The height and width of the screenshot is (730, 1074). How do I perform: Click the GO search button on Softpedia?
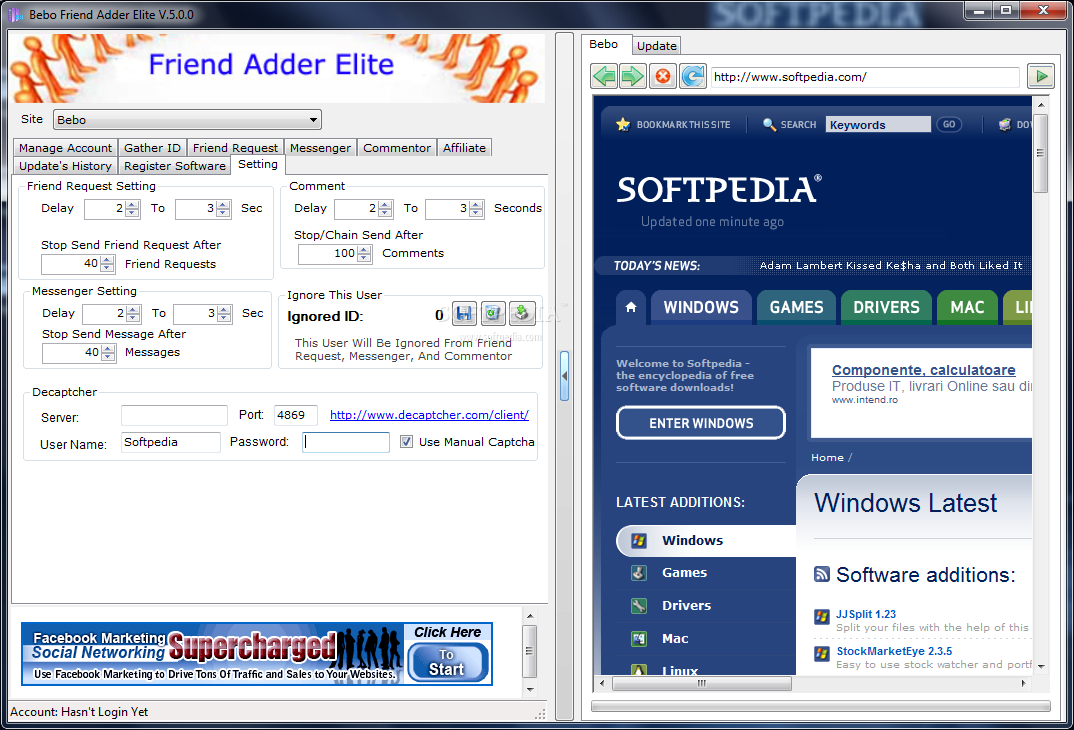coord(949,125)
